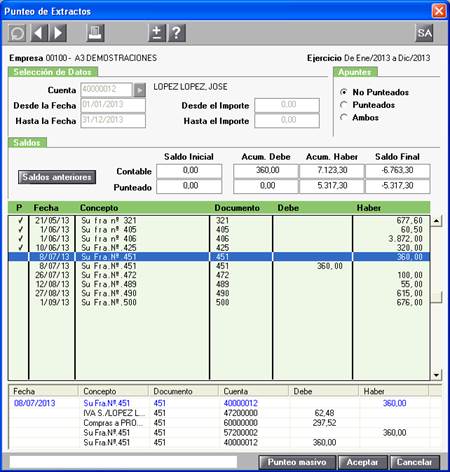Click the Saldos anteriores button
This screenshot has width=450, height=472.
tap(57, 177)
